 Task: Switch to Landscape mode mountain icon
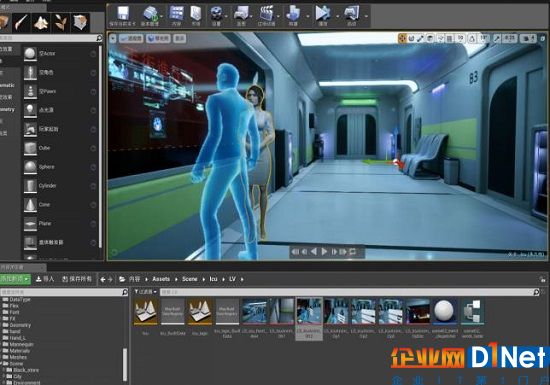click(x=41, y=22)
